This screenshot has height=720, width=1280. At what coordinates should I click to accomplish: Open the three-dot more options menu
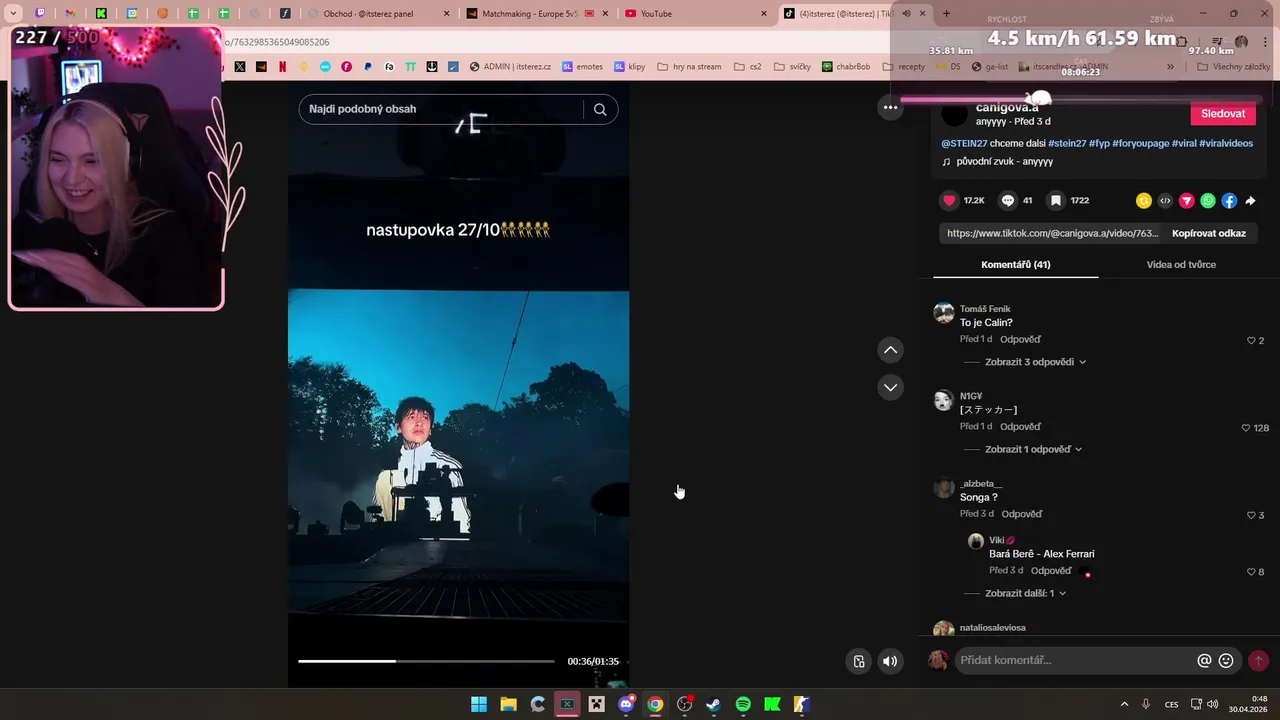[x=890, y=107]
